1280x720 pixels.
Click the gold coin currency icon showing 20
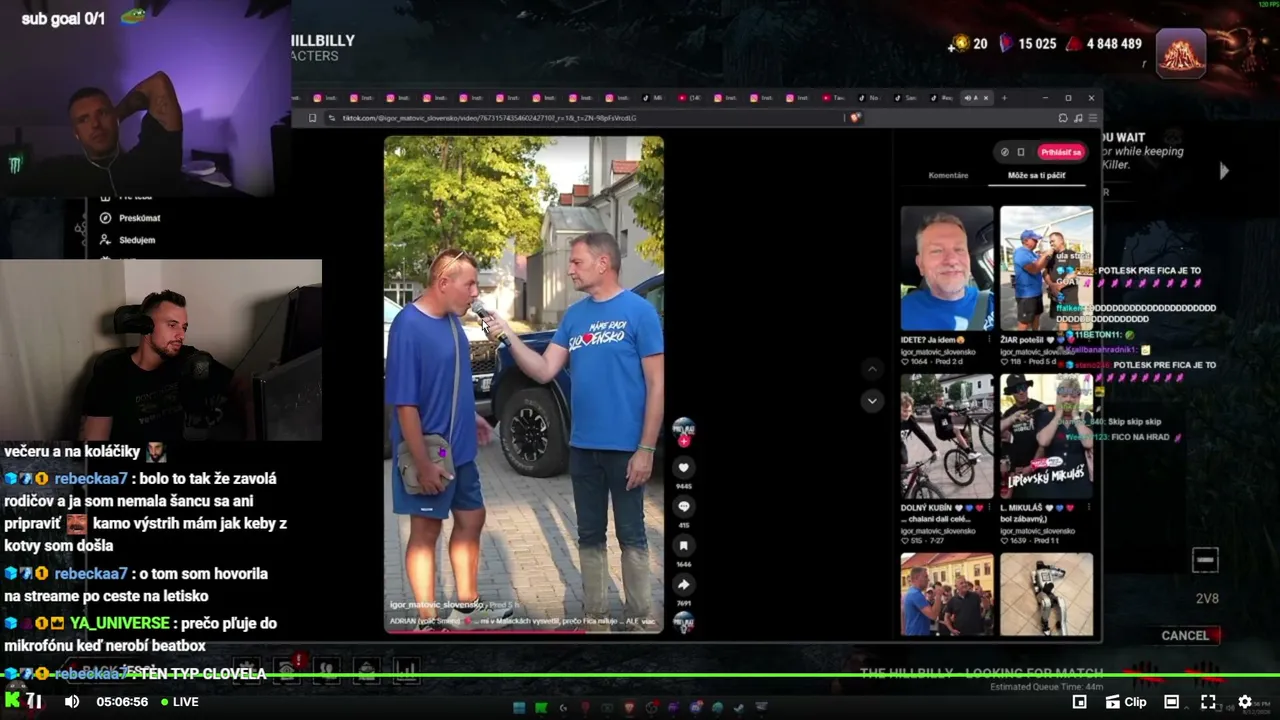(961, 44)
